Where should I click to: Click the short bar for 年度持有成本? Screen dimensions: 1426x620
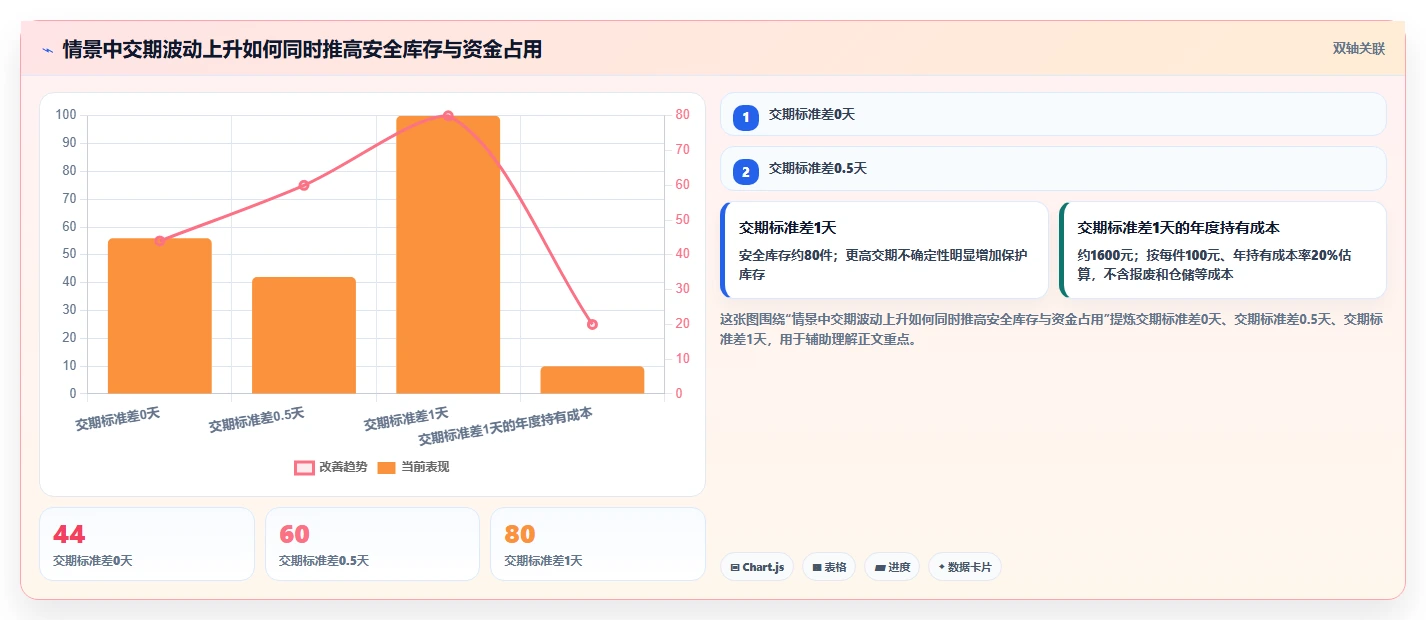coord(592,380)
